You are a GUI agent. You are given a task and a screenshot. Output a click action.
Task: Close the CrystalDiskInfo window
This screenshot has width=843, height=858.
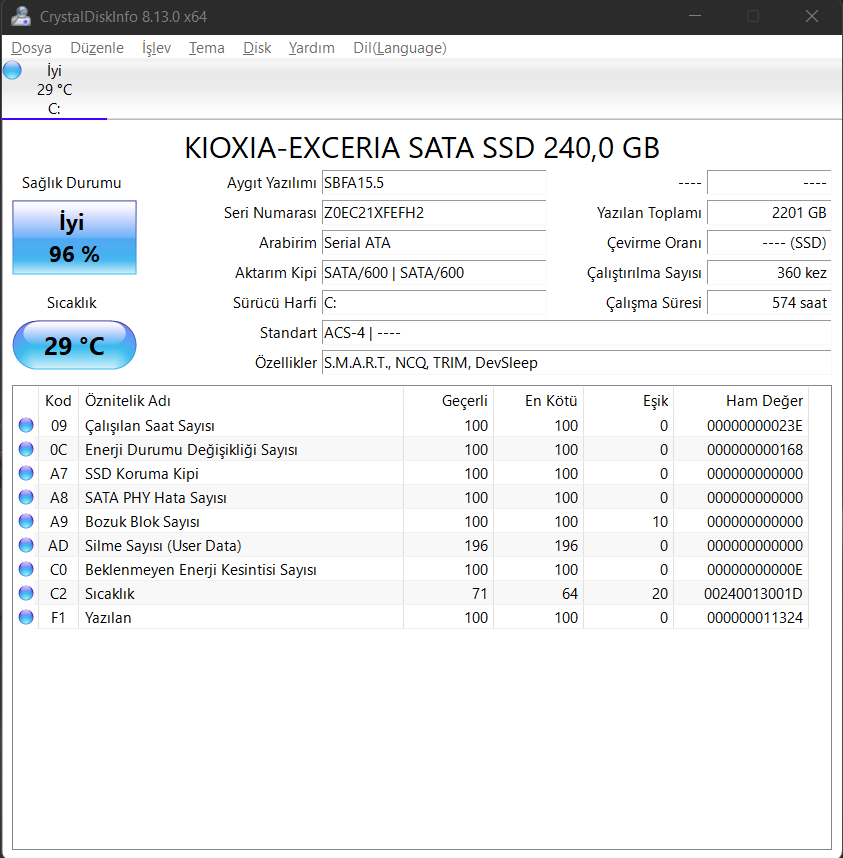pyautogui.click(x=812, y=16)
